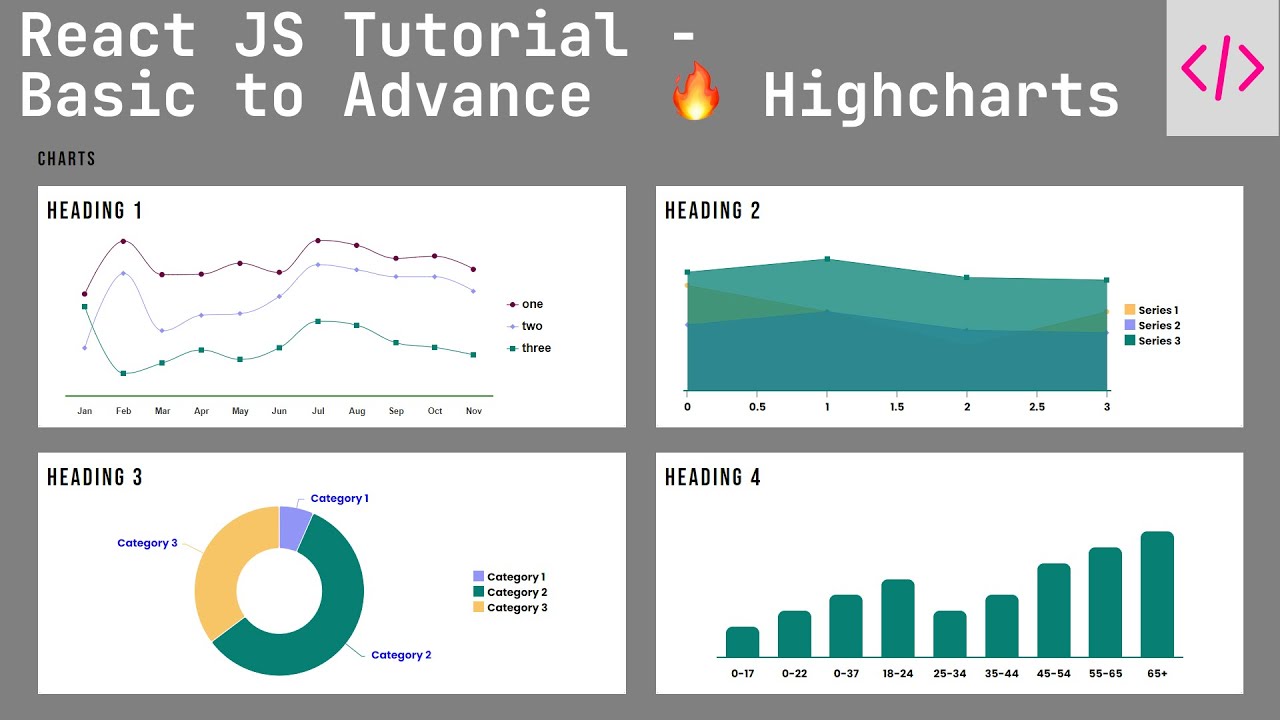Viewport: 1280px width, 720px height.
Task: Click the pink code brackets logo icon
Action: (x=1222, y=68)
